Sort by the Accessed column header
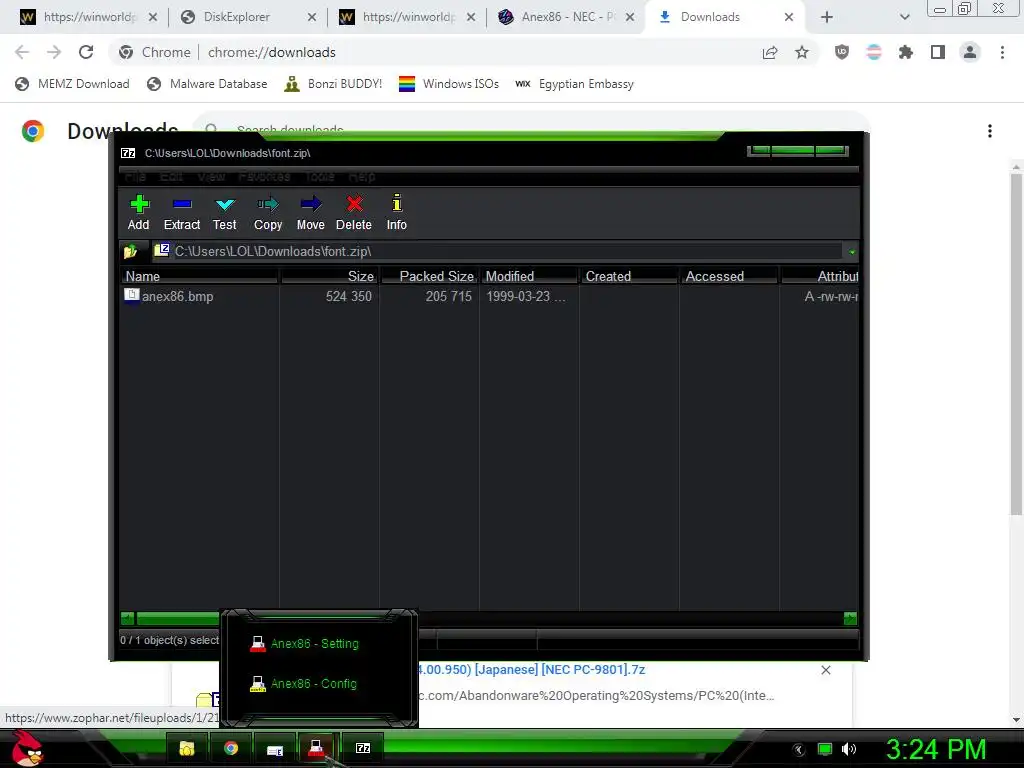Image resolution: width=1024 pixels, height=768 pixels. pos(729,276)
